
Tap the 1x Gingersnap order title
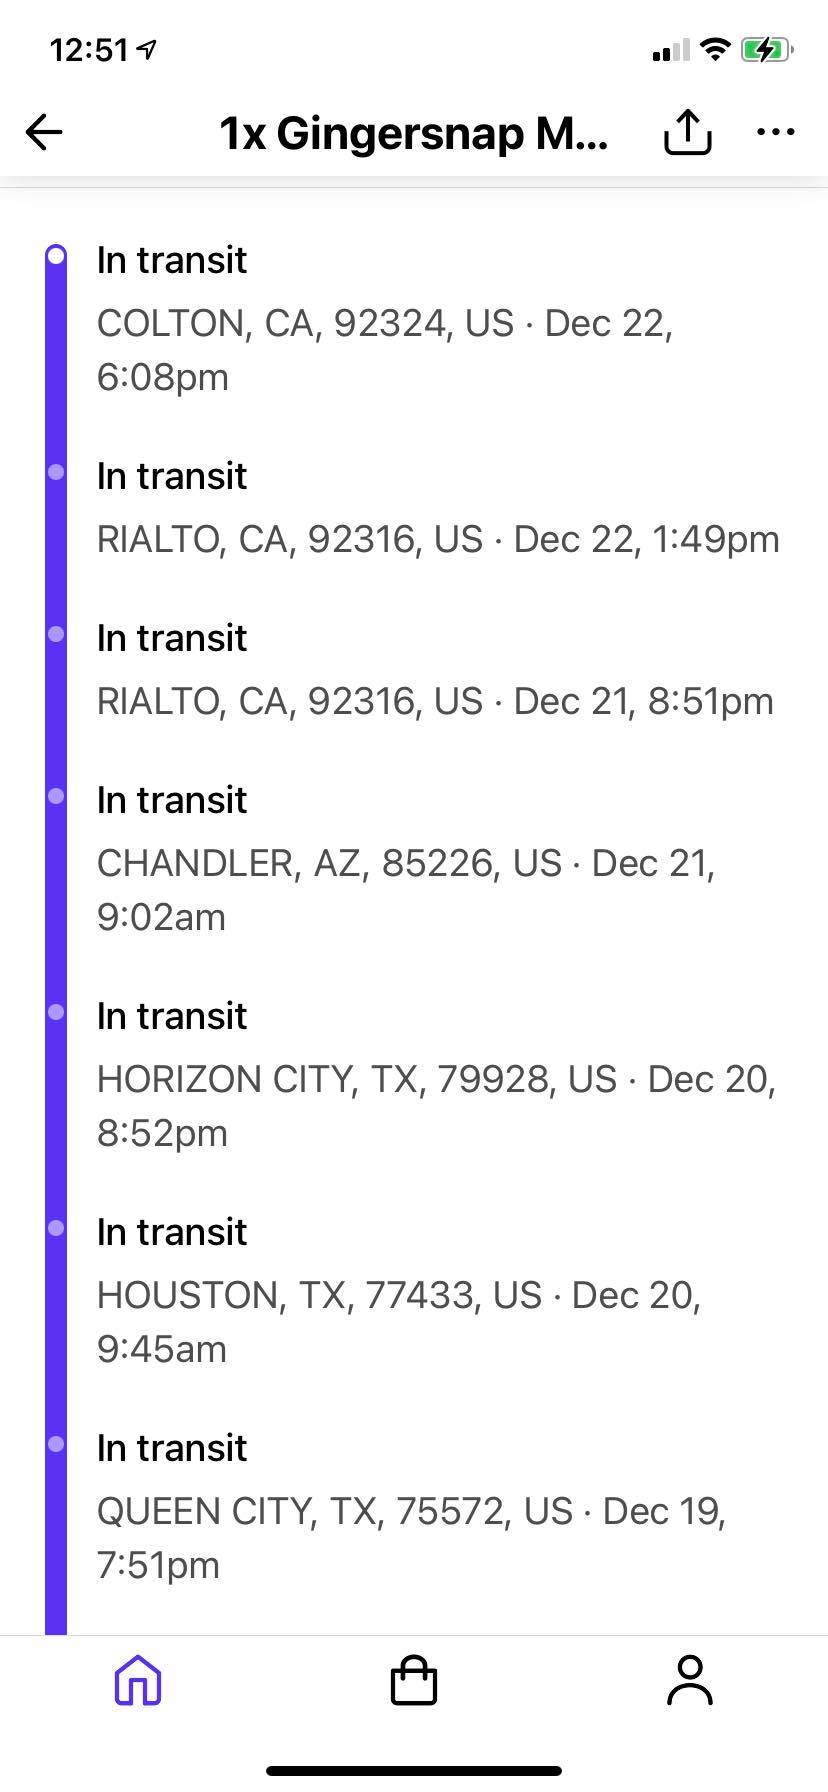point(413,133)
